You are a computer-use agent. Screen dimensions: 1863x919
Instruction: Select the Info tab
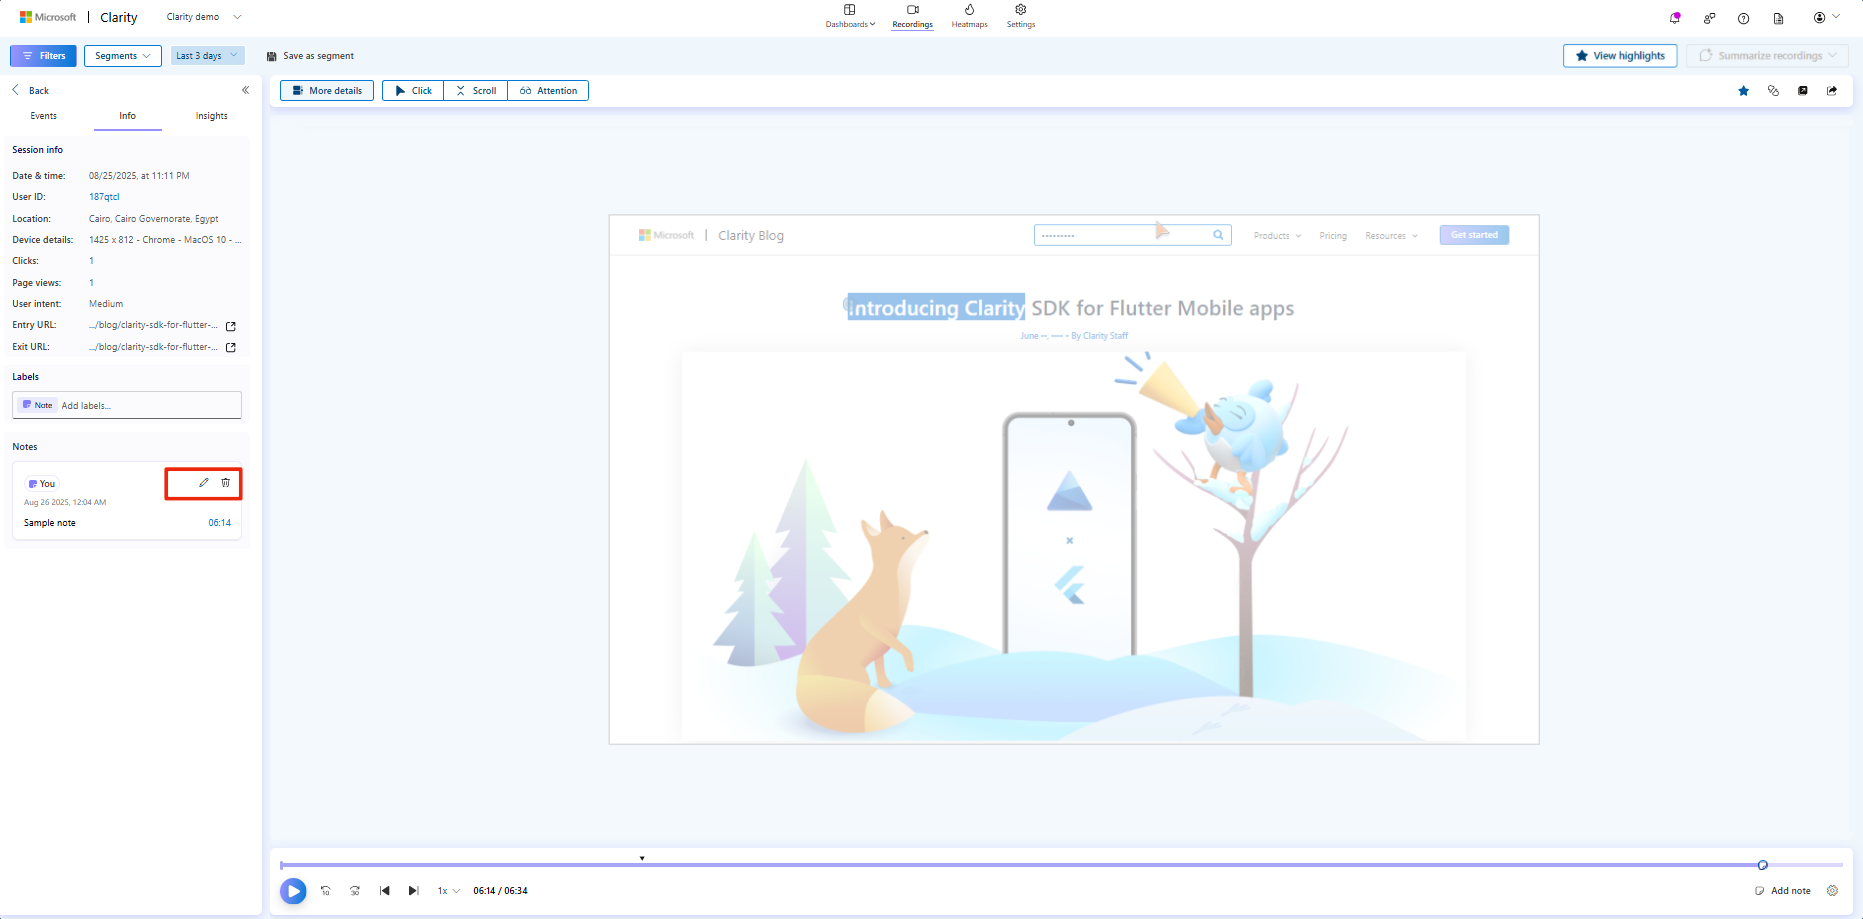(x=128, y=116)
